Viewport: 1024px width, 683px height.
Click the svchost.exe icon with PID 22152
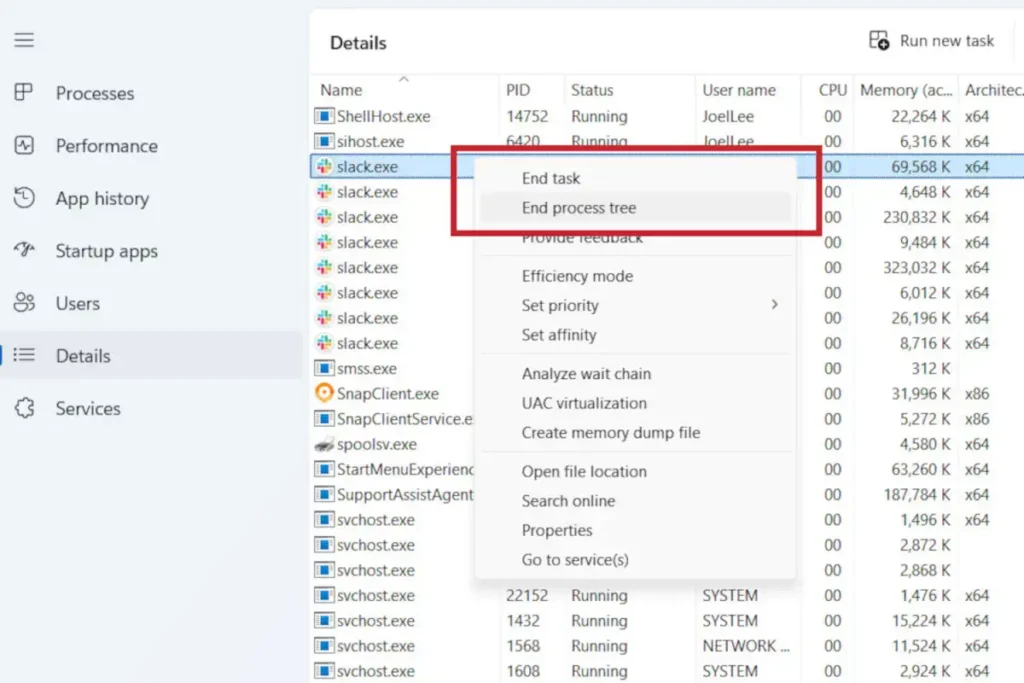[324, 595]
